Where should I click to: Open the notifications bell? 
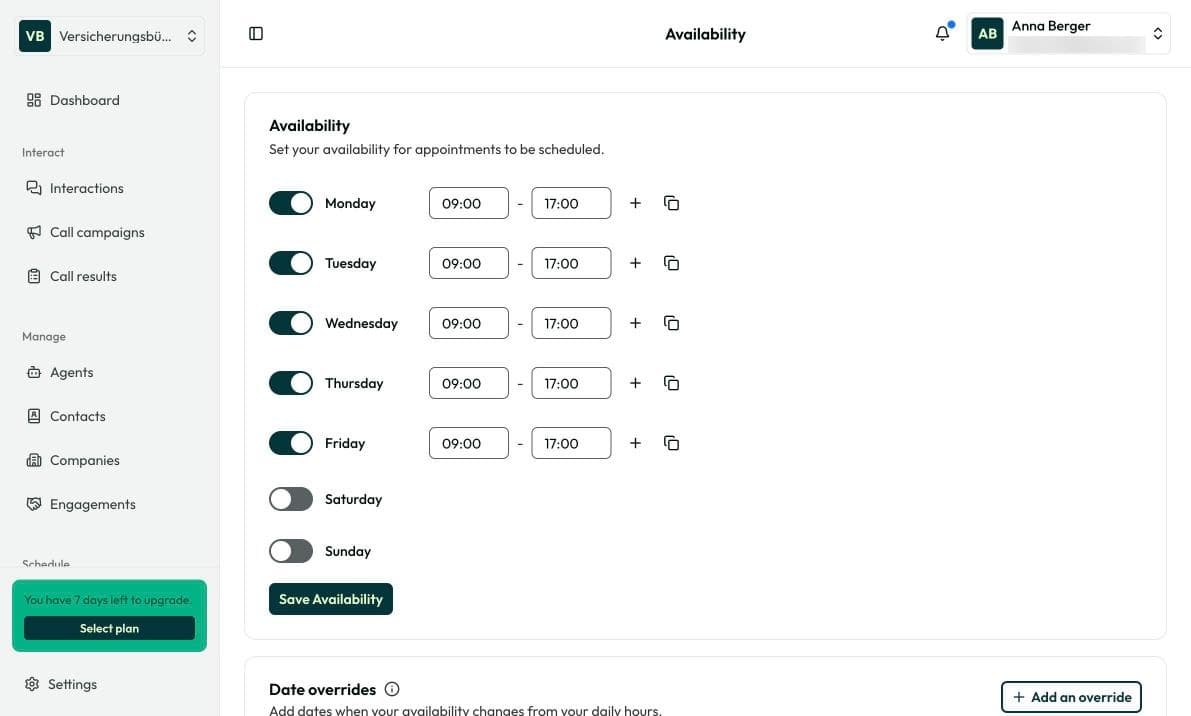(x=943, y=33)
